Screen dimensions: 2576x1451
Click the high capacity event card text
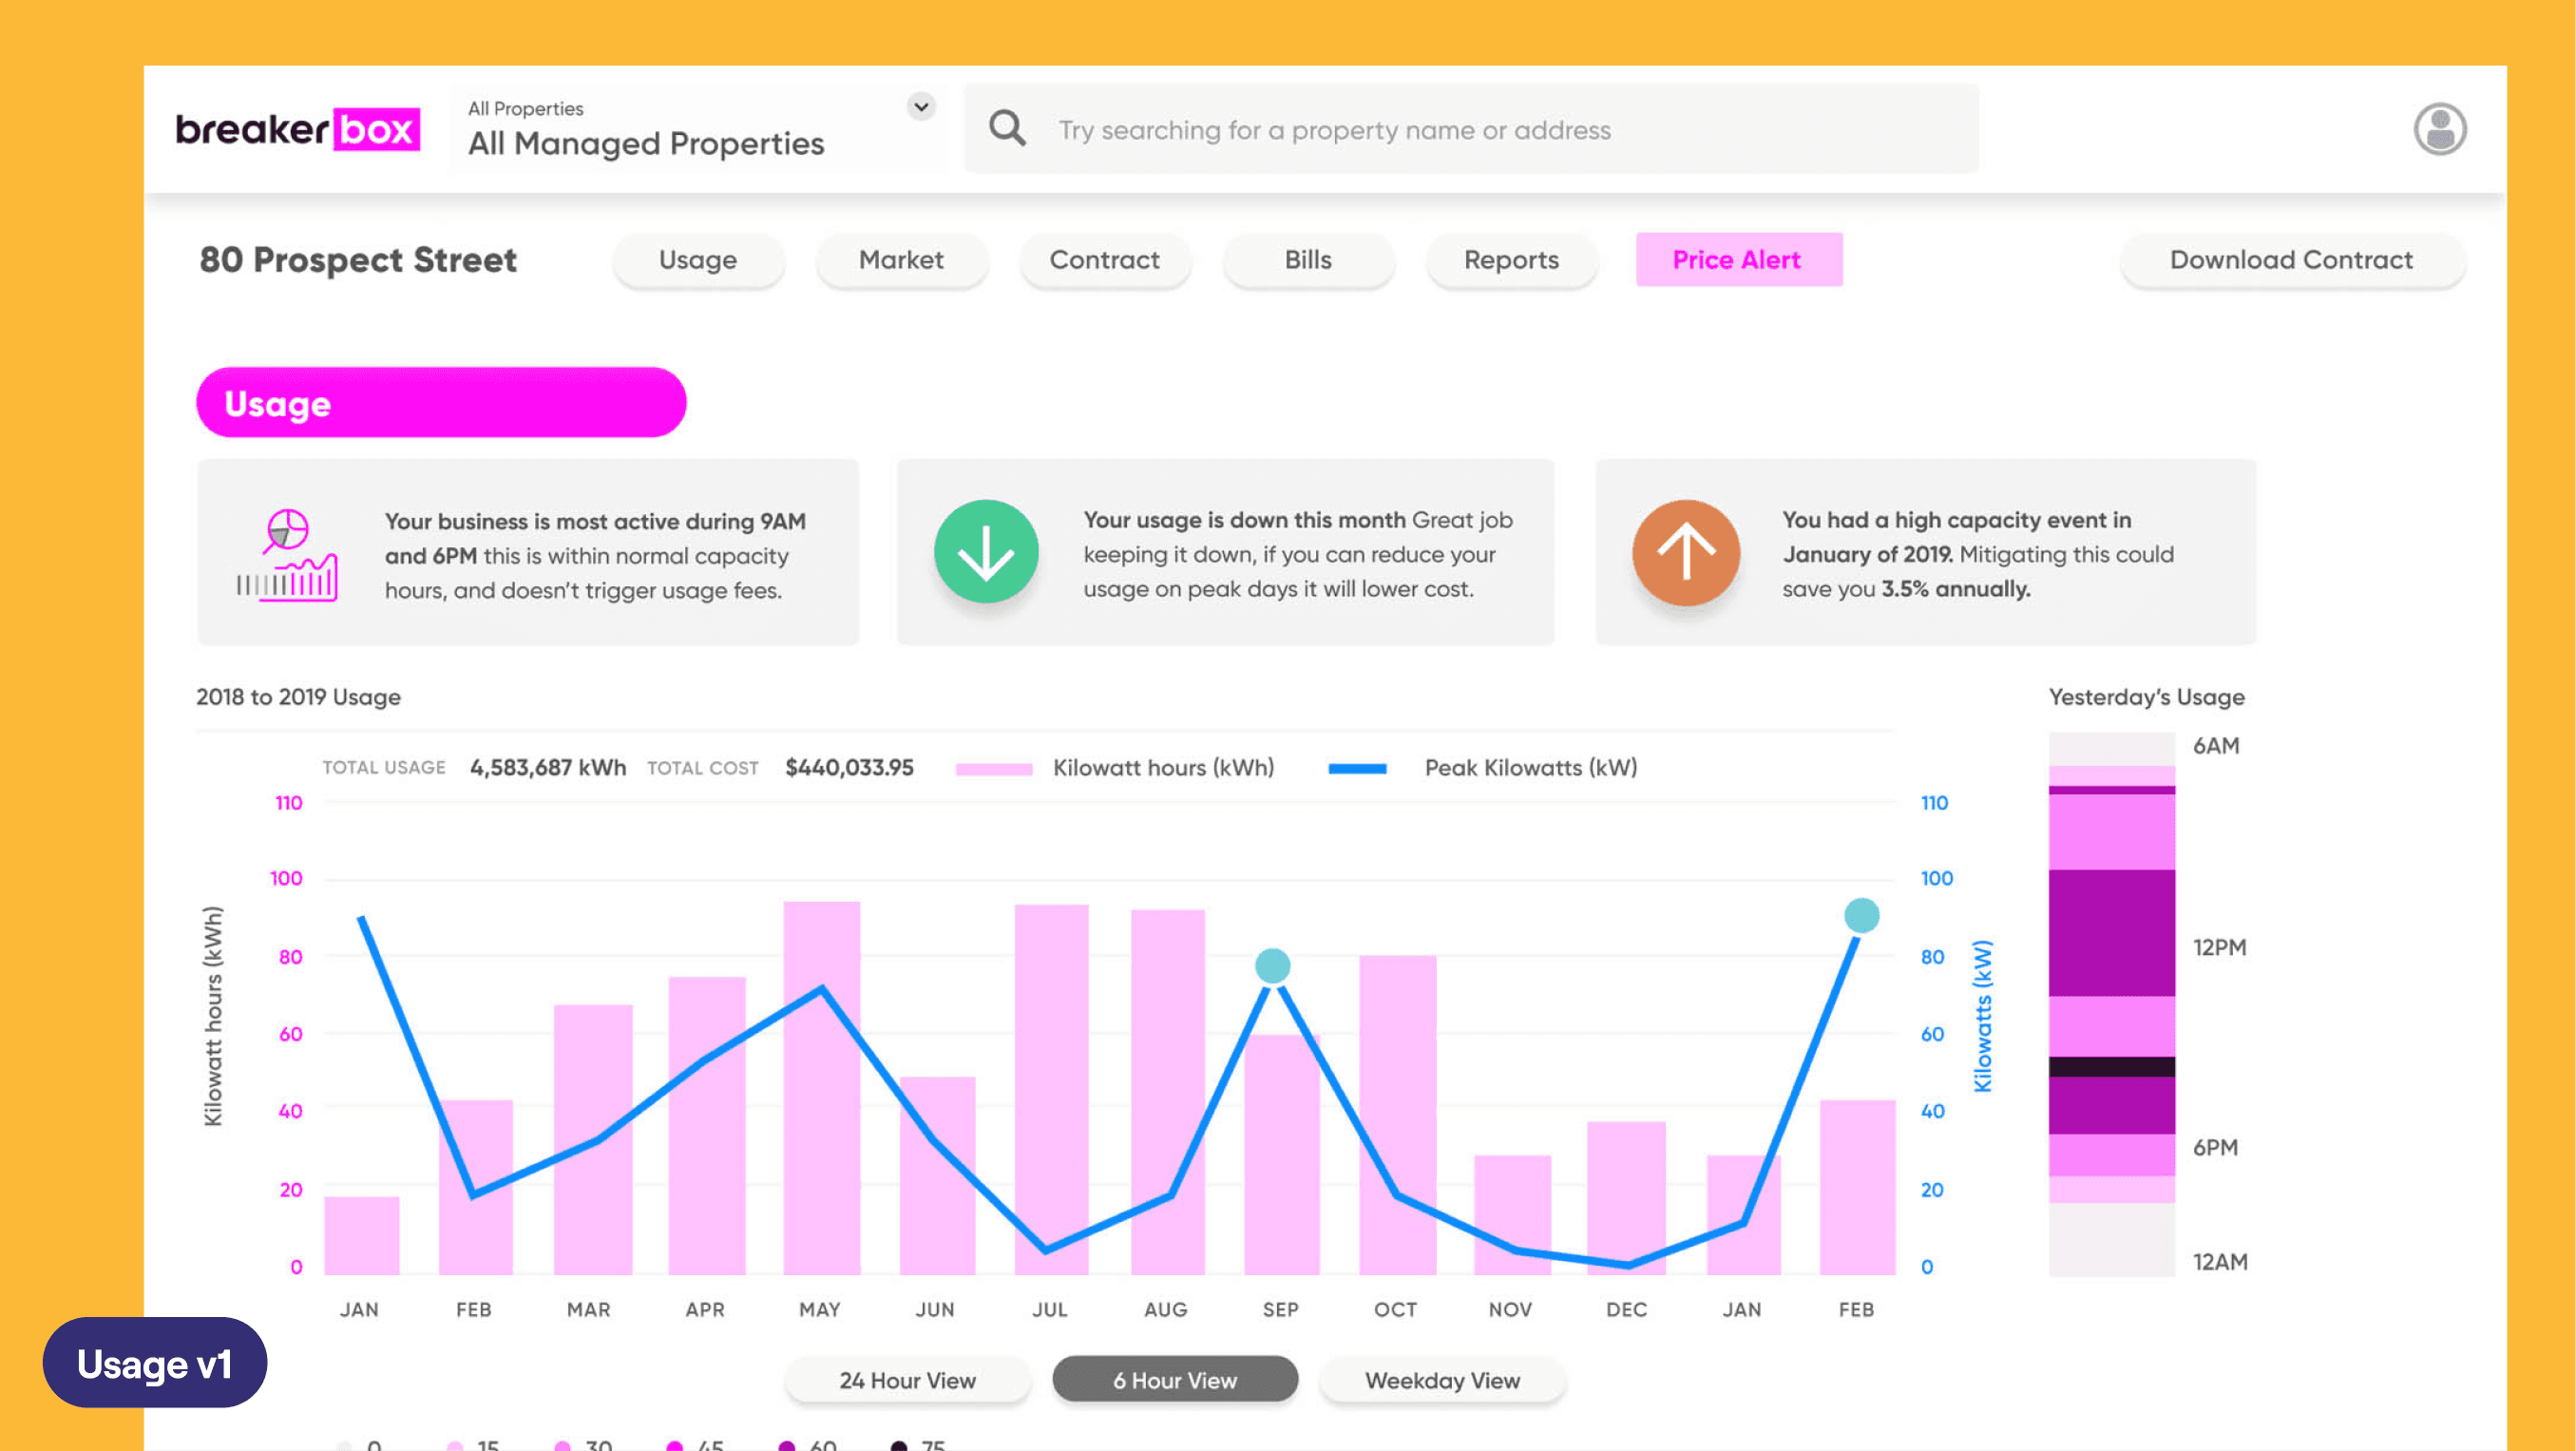click(x=1977, y=554)
